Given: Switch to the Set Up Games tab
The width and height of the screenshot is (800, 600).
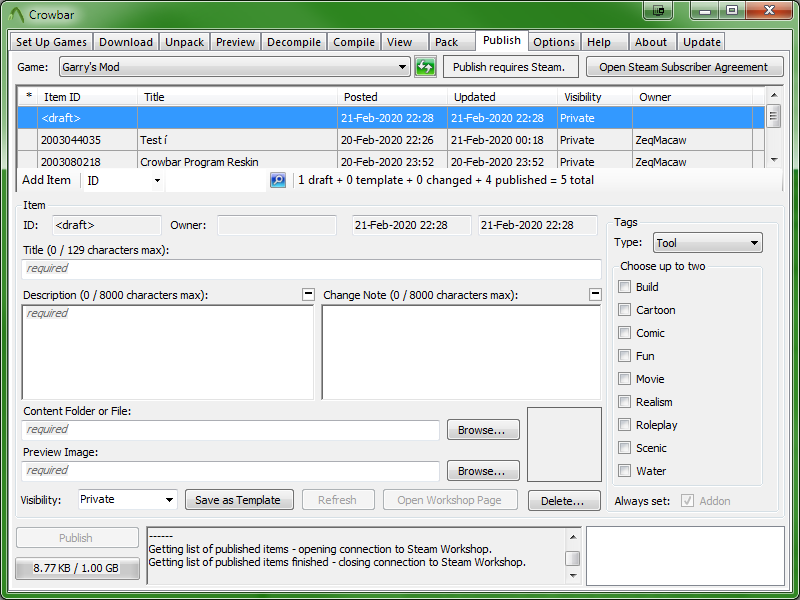Looking at the screenshot, I should (x=51, y=42).
